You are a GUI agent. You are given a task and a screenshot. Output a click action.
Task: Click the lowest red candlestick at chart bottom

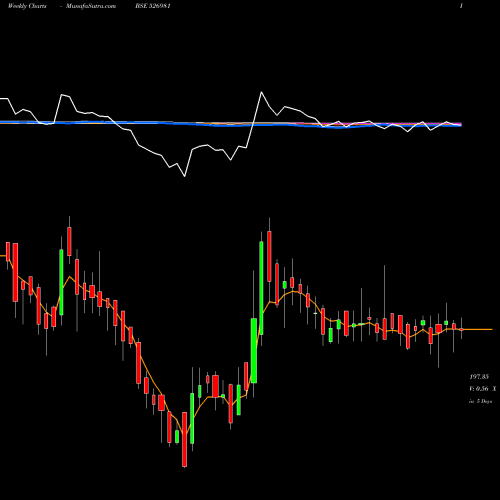(185, 439)
